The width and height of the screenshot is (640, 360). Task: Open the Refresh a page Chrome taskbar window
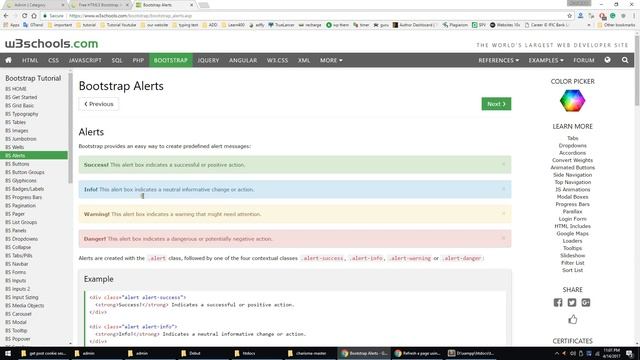[x=418, y=353]
